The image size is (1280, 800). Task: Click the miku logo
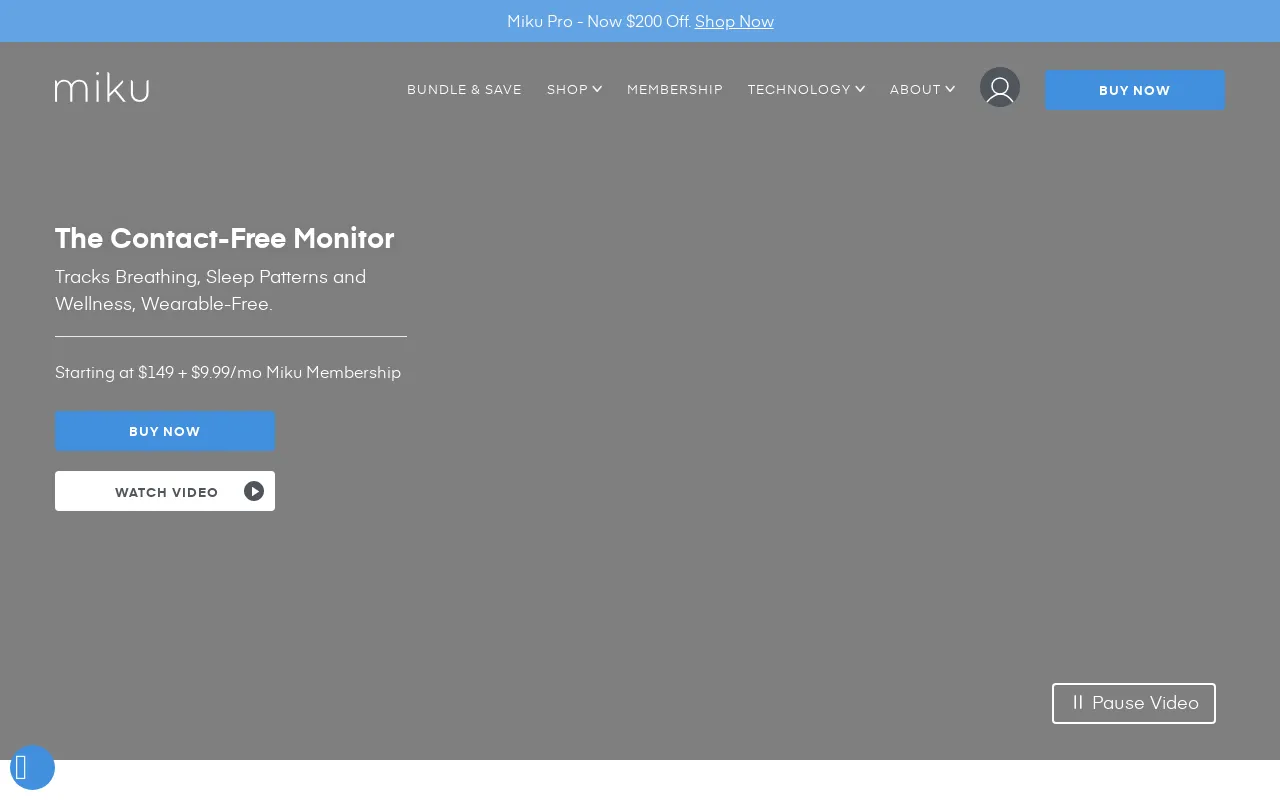102,88
